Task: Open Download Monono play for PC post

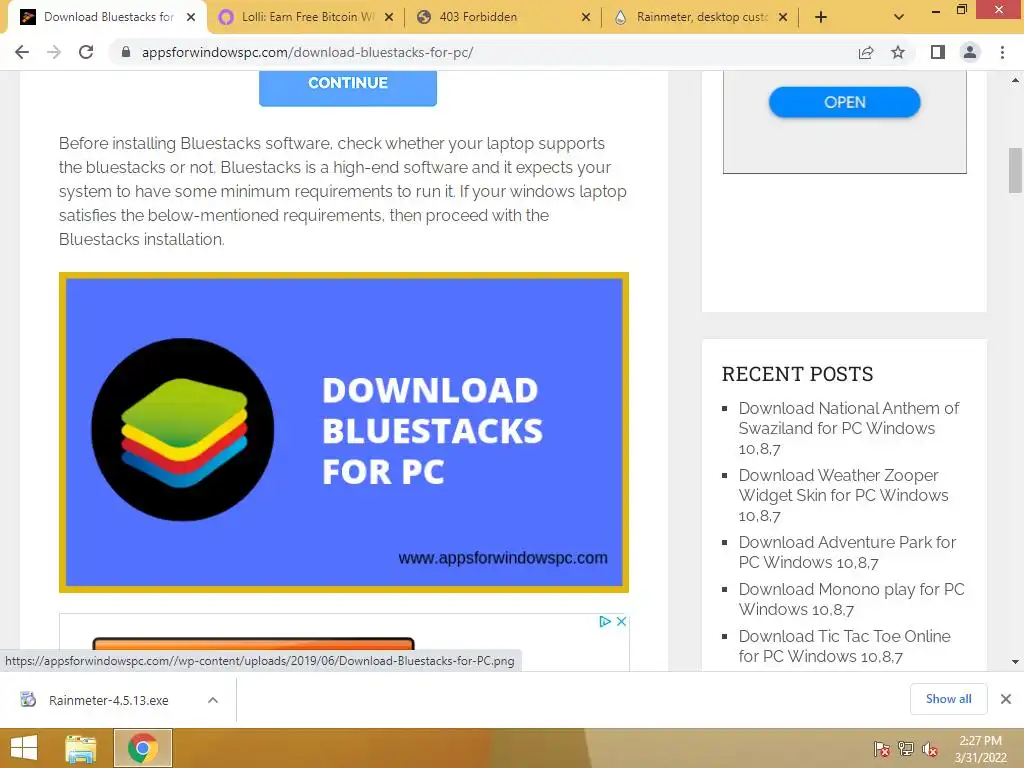Action: [851, 600]
